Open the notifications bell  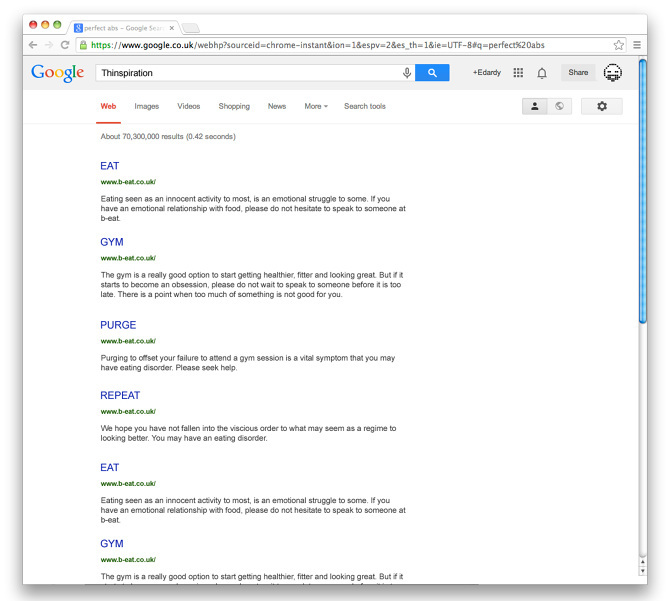(542, 73)
